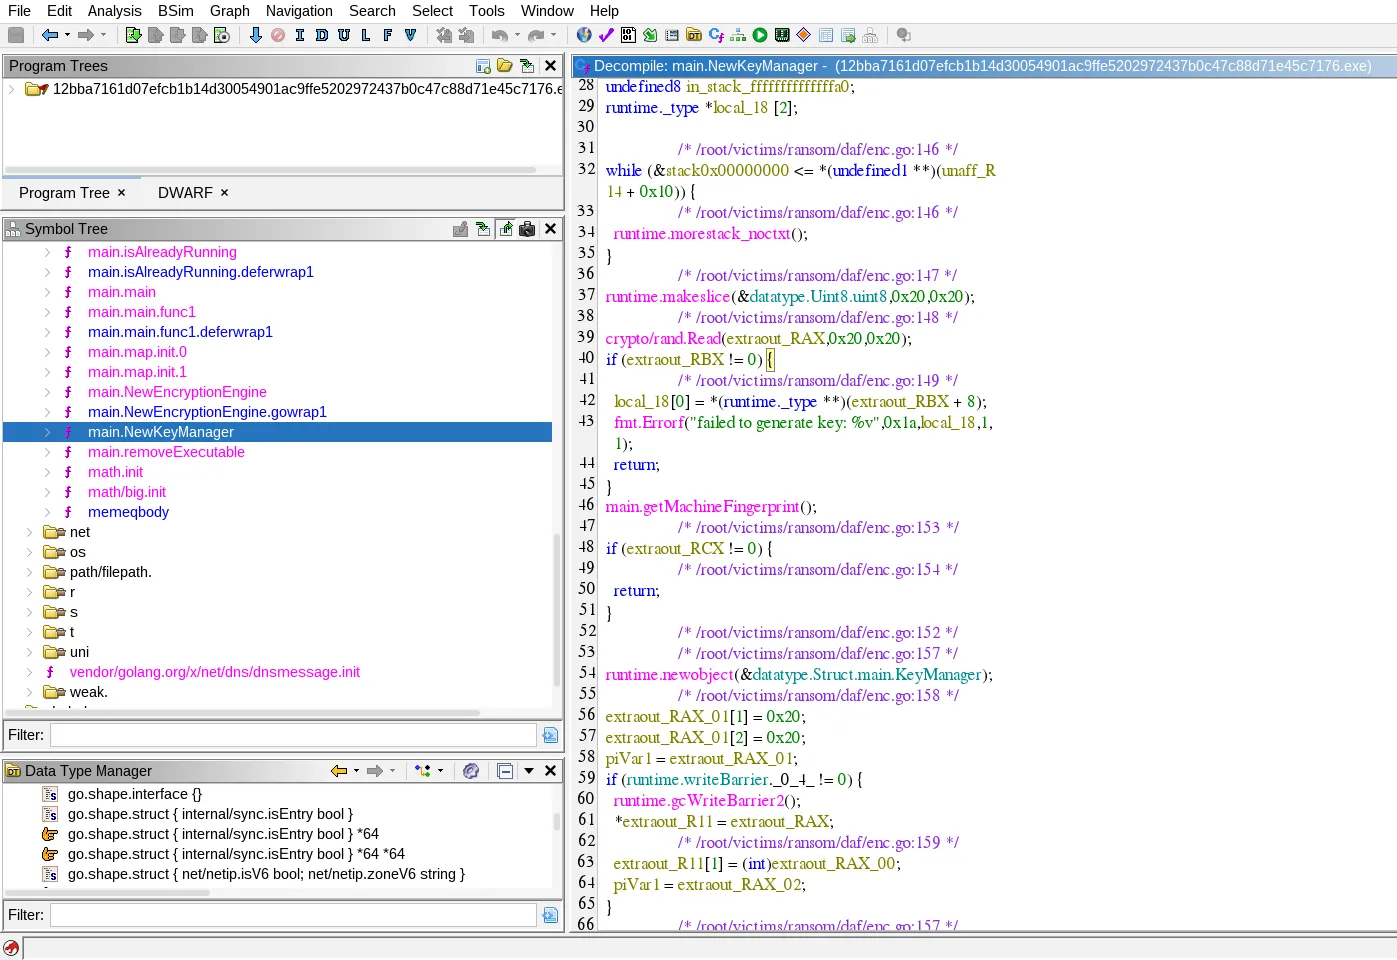The image size is (1397, 960).
Task: Click camera snapshot icon in Symbol Tree
Action: 527,229
